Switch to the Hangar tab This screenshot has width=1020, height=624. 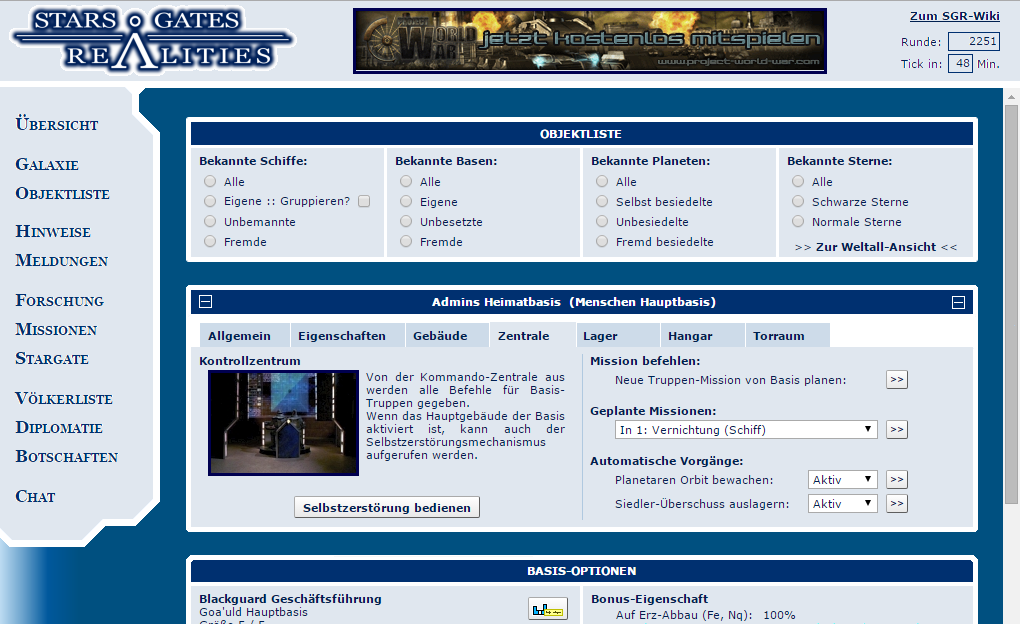[x=702, y=336]
